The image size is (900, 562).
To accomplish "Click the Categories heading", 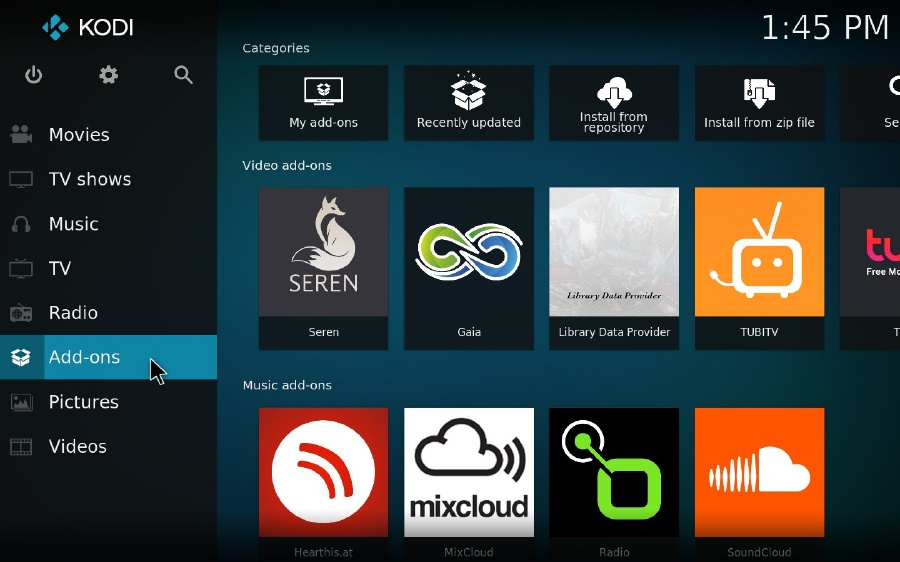I will pyautogui.click(x=276, y=48).
